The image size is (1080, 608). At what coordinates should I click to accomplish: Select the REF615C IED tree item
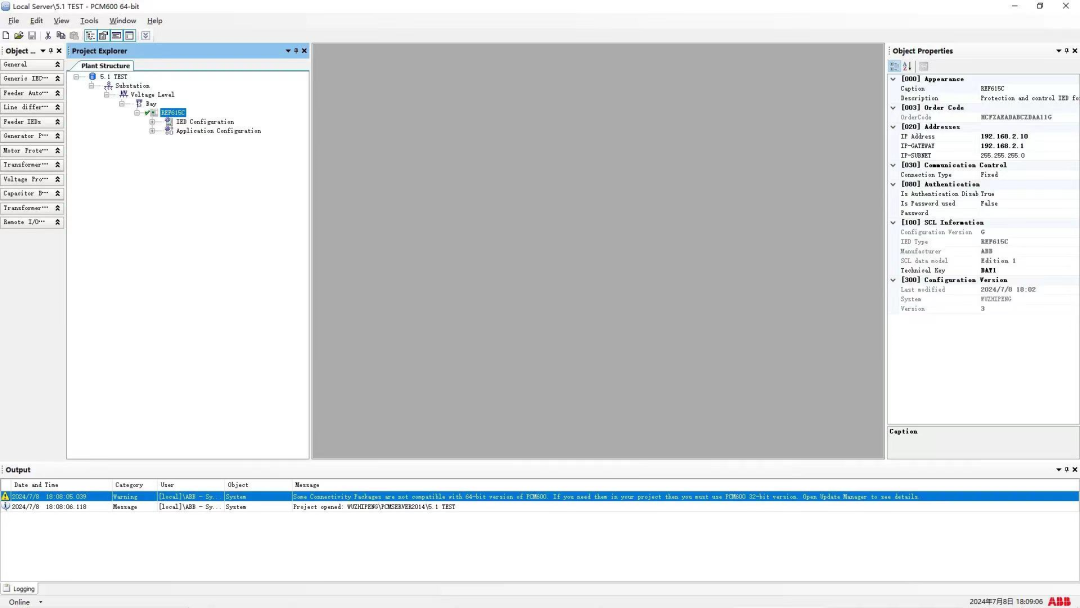(173, 112)
